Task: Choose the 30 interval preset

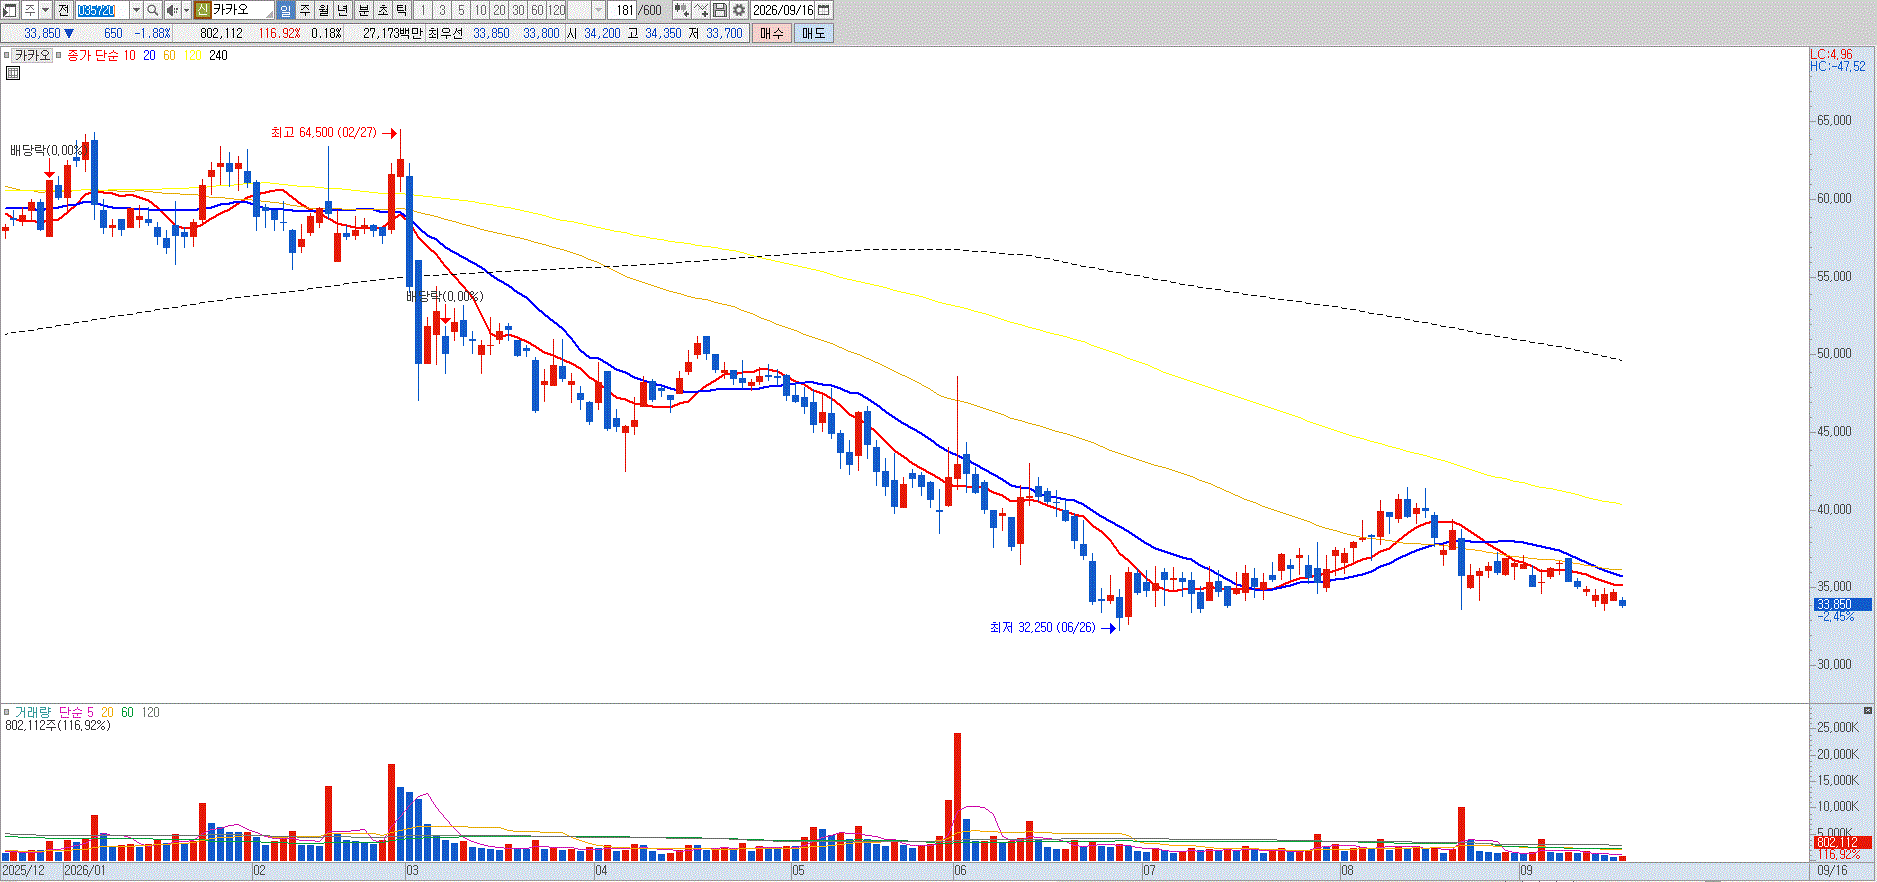Action: (518, 10)
